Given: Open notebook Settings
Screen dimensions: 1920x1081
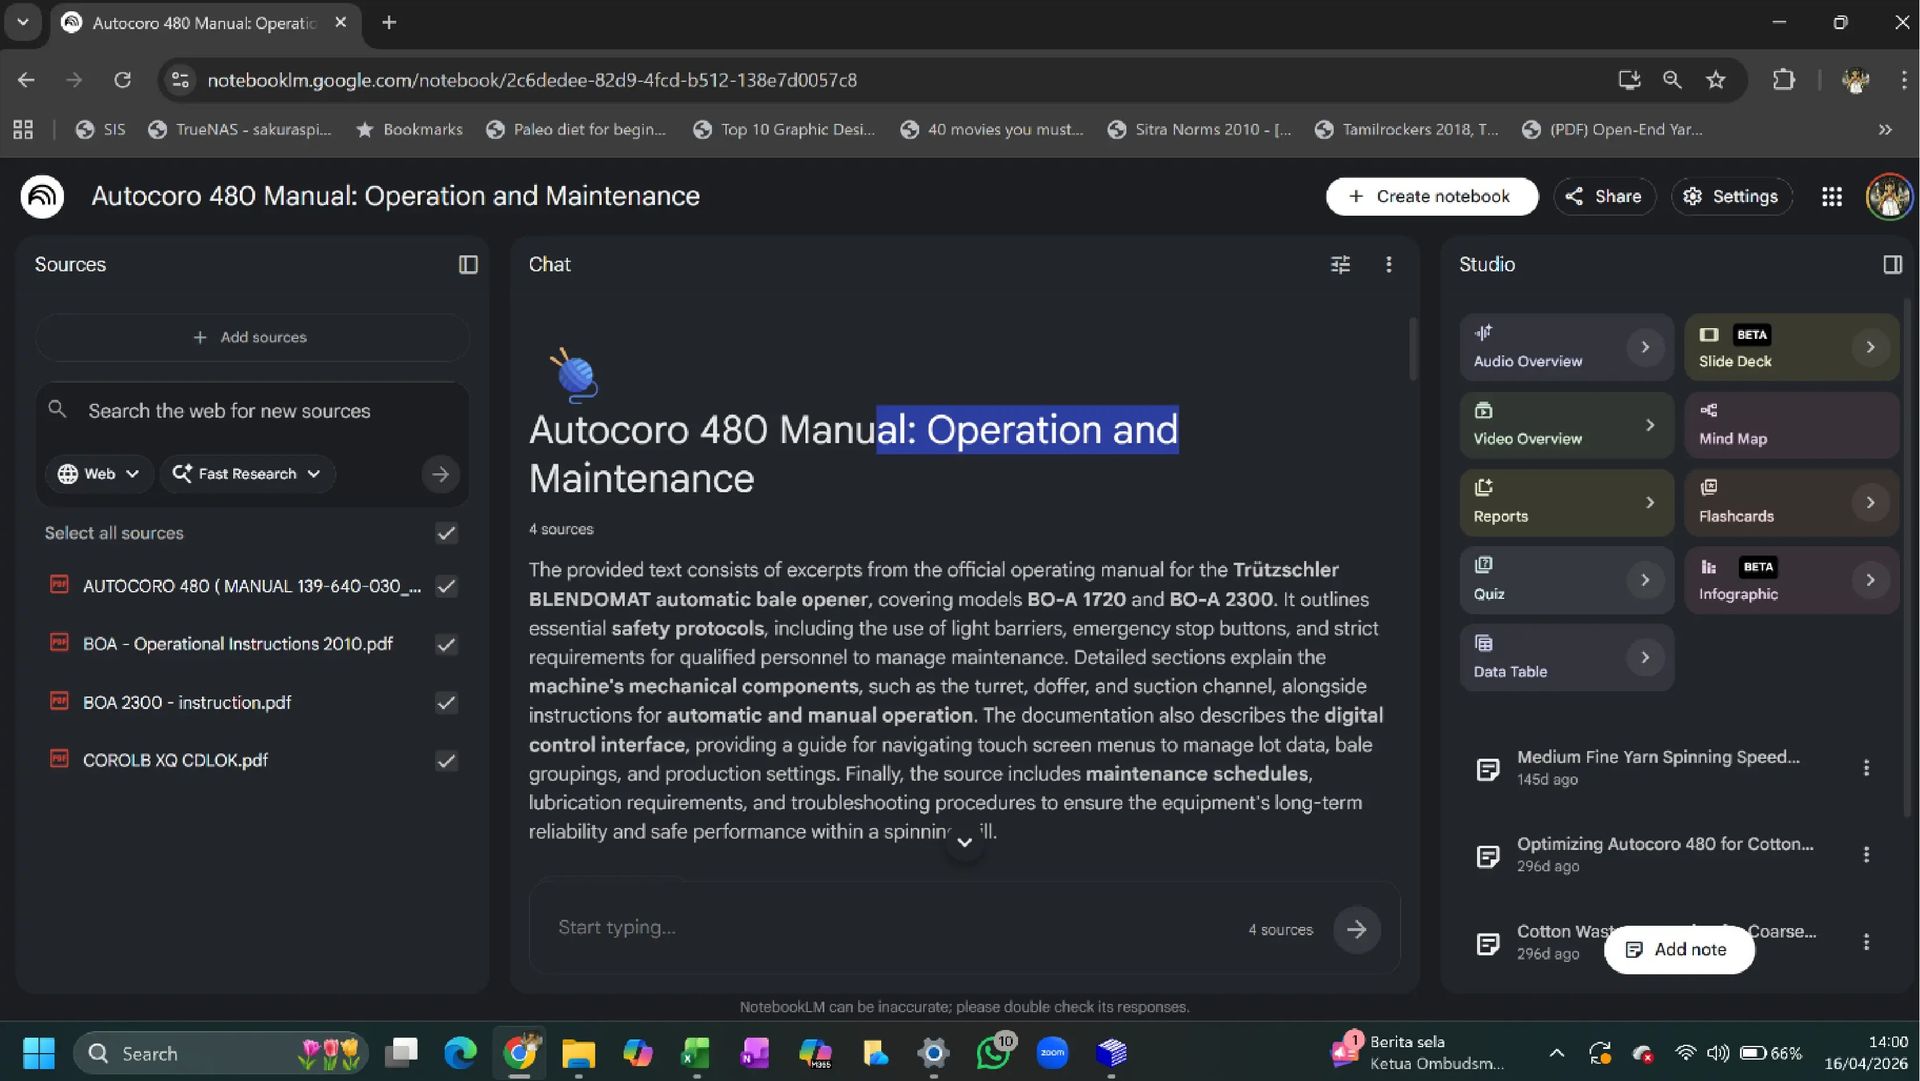Looking at the screenshot, I should 1730,196.
